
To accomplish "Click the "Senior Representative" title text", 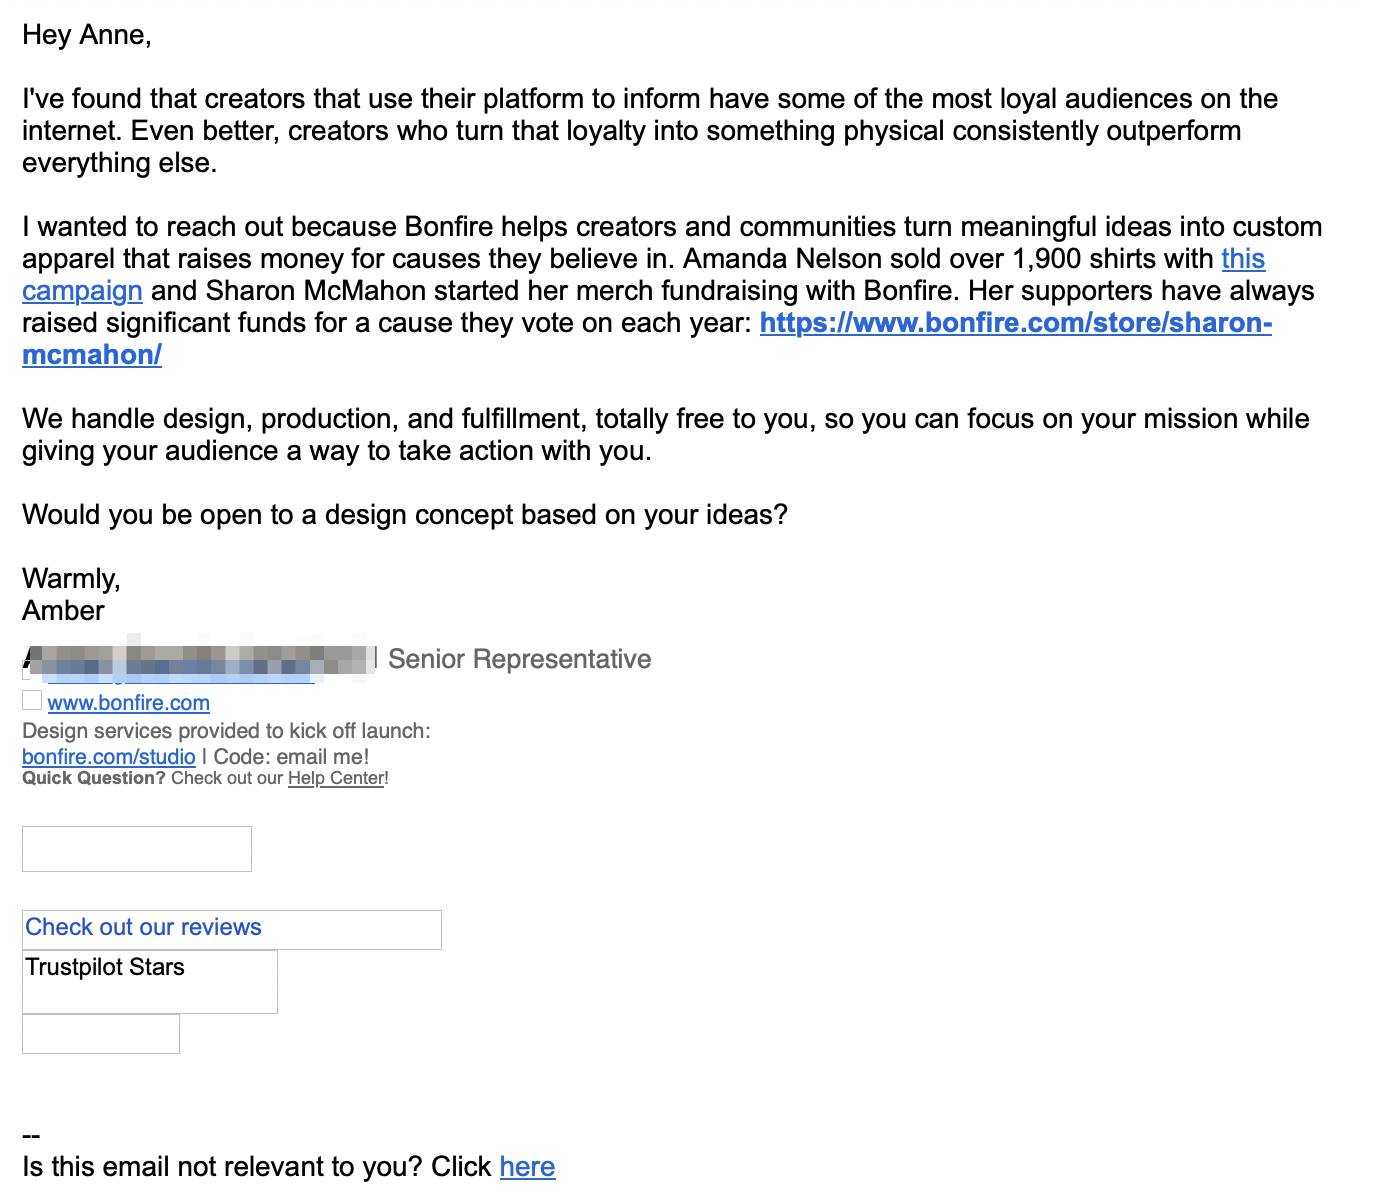I will (x=519, y=659).
